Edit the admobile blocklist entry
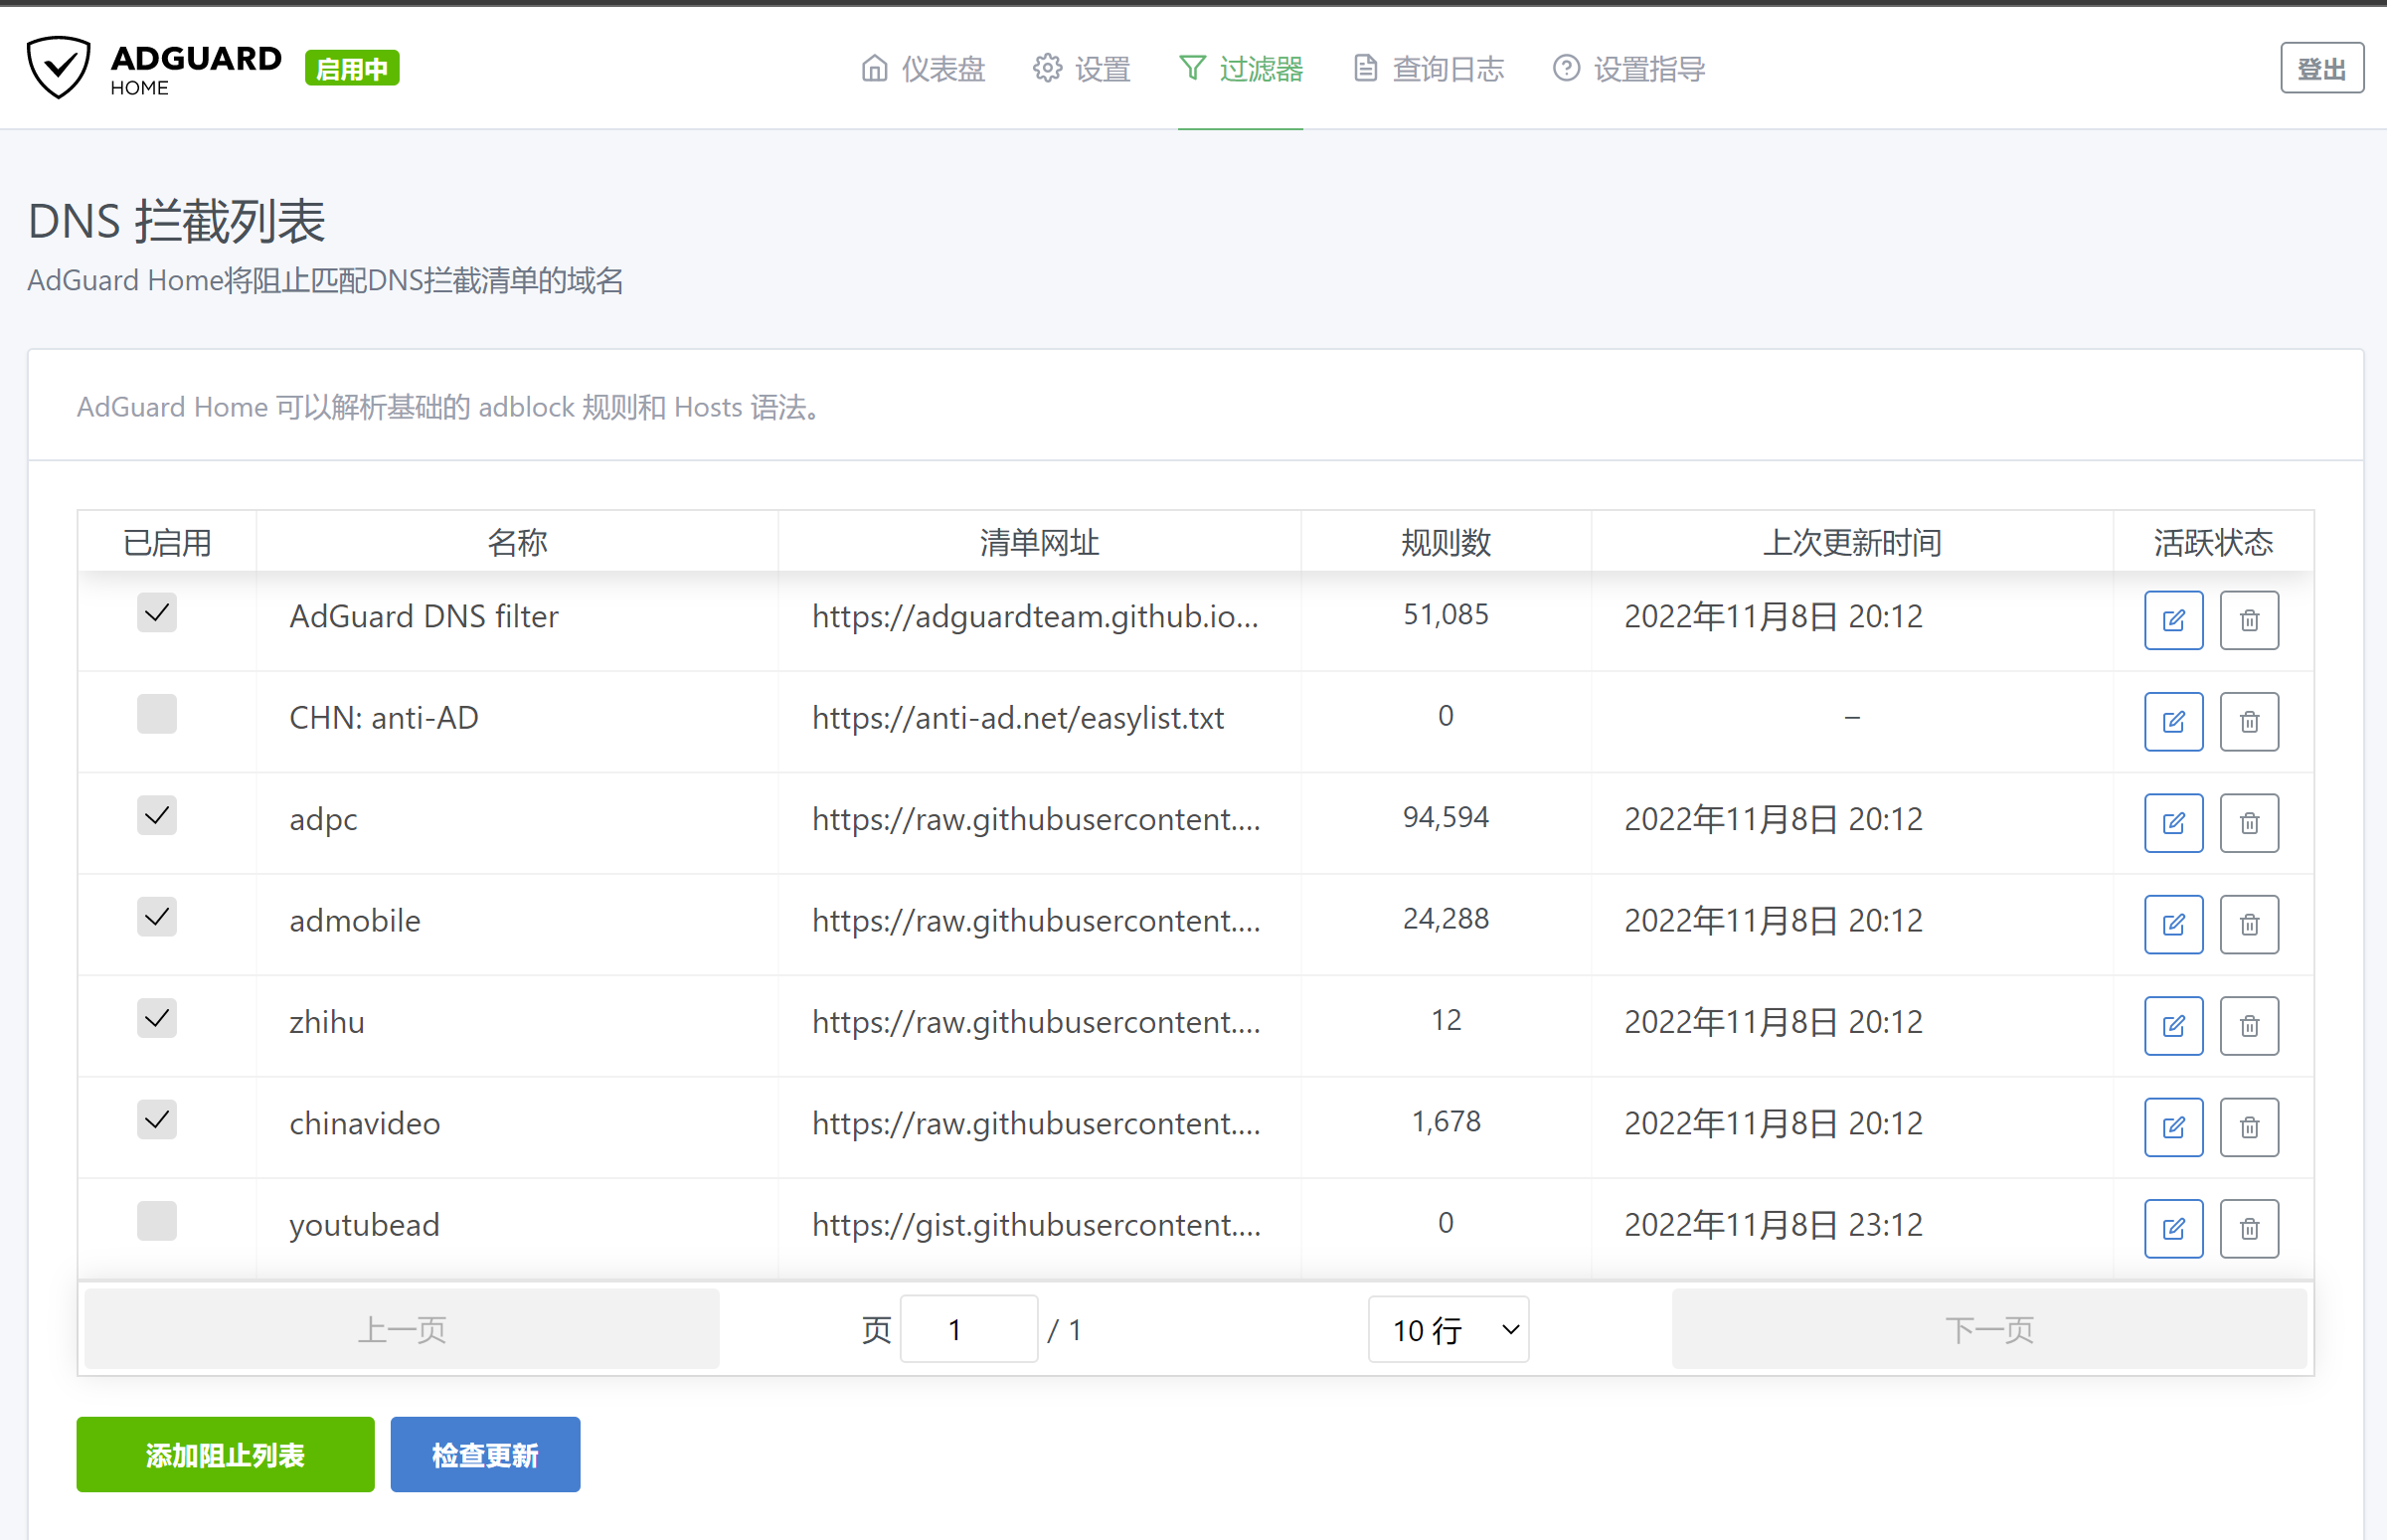 (2173, 924)
